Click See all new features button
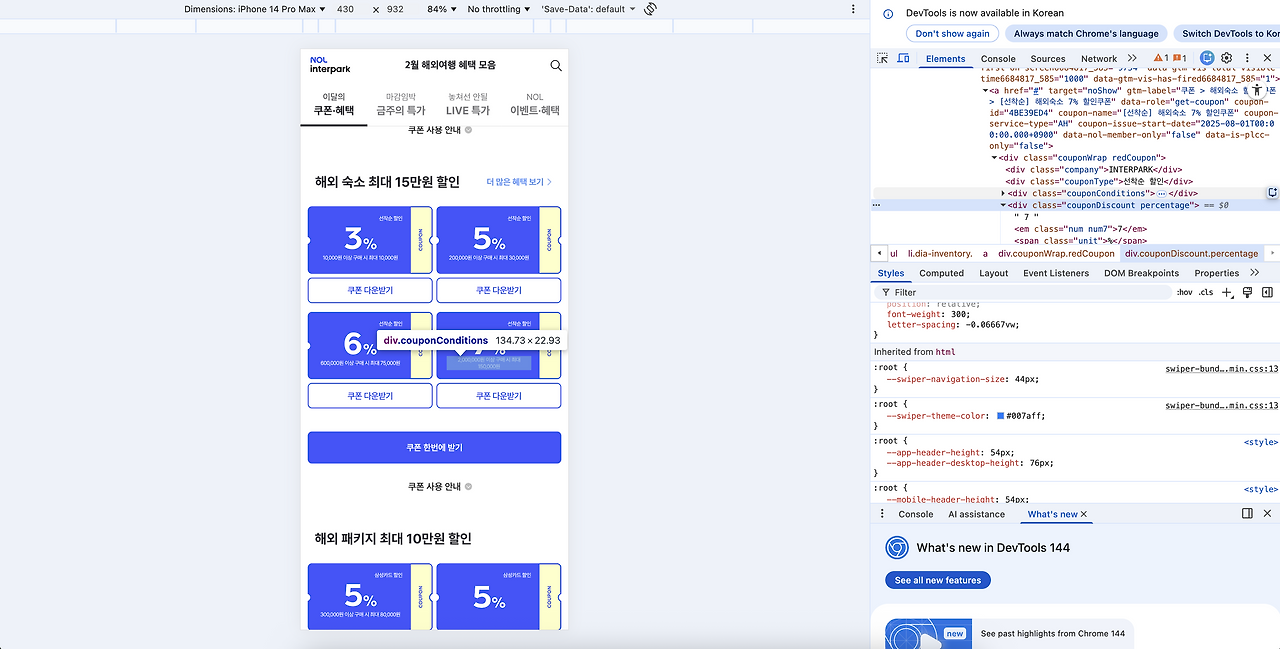Image resolution: width=1280 pixels, height=649 pixels. tap(937, 579)
